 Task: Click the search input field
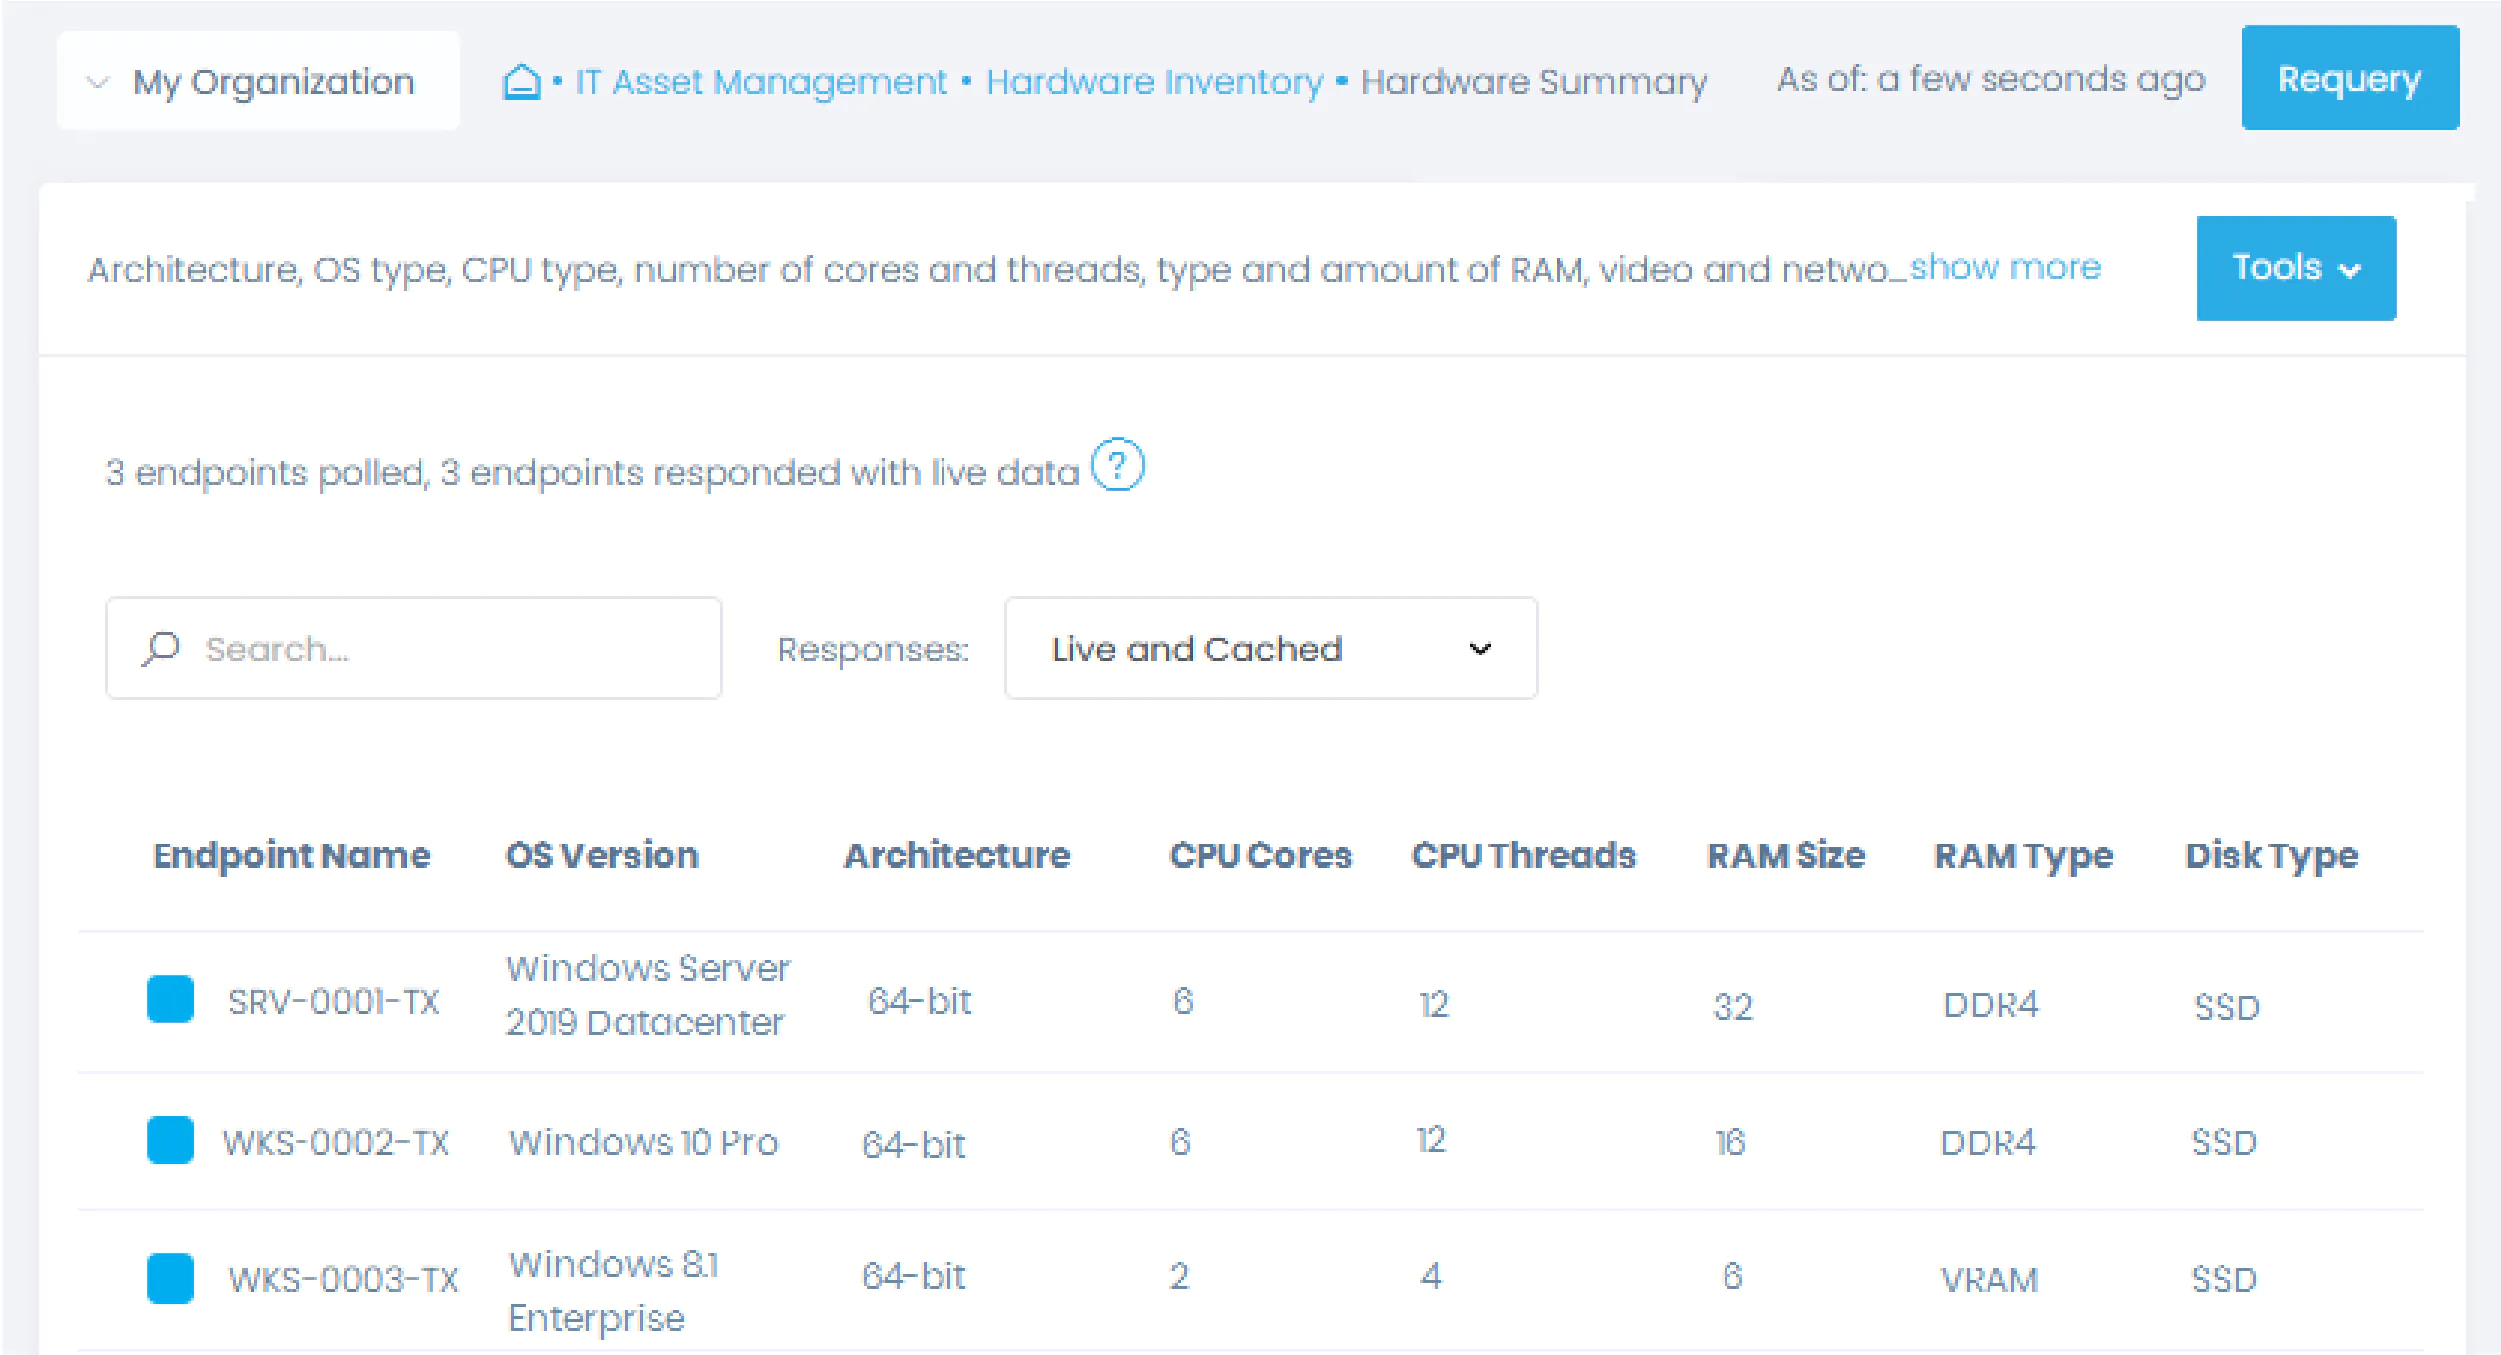[414, 649]
